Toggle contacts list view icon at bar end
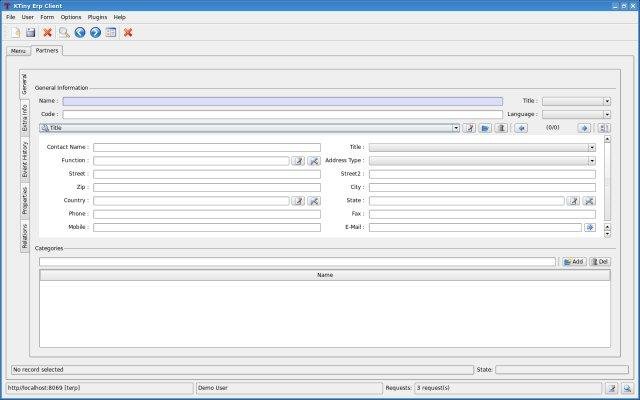The image size is (640, 400). pyautogui.click(x=604, y=128)
